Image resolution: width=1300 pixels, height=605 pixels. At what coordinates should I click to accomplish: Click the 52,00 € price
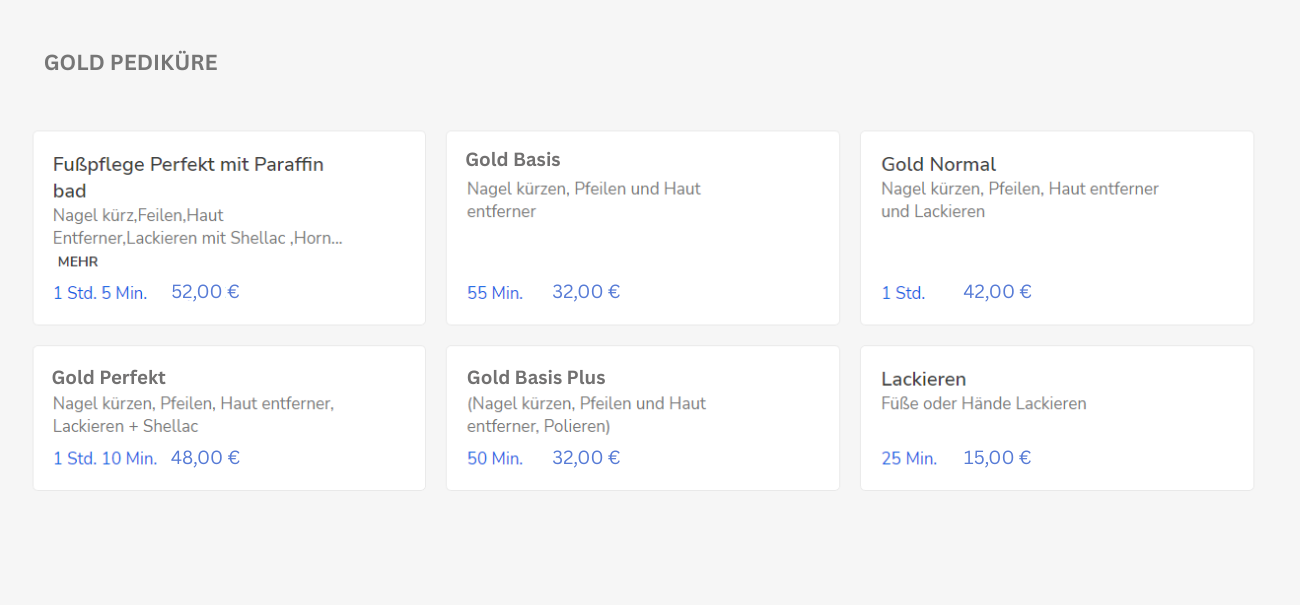pos(205,292)
